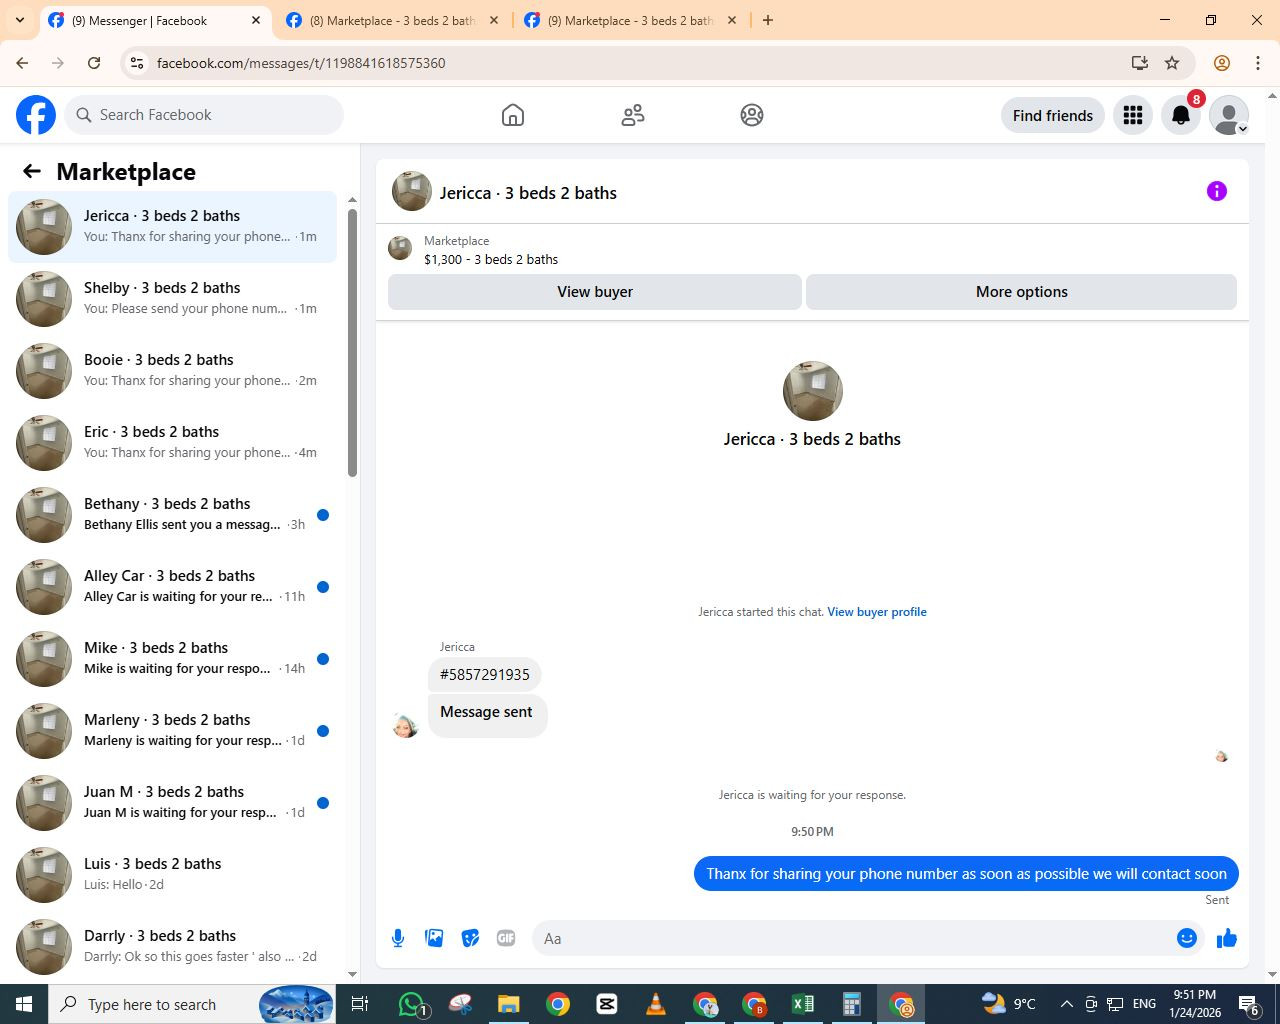Go to the Home feed icon
Image resolution: width=1280 pixels, height=1024 pixels.
point(513,115)
